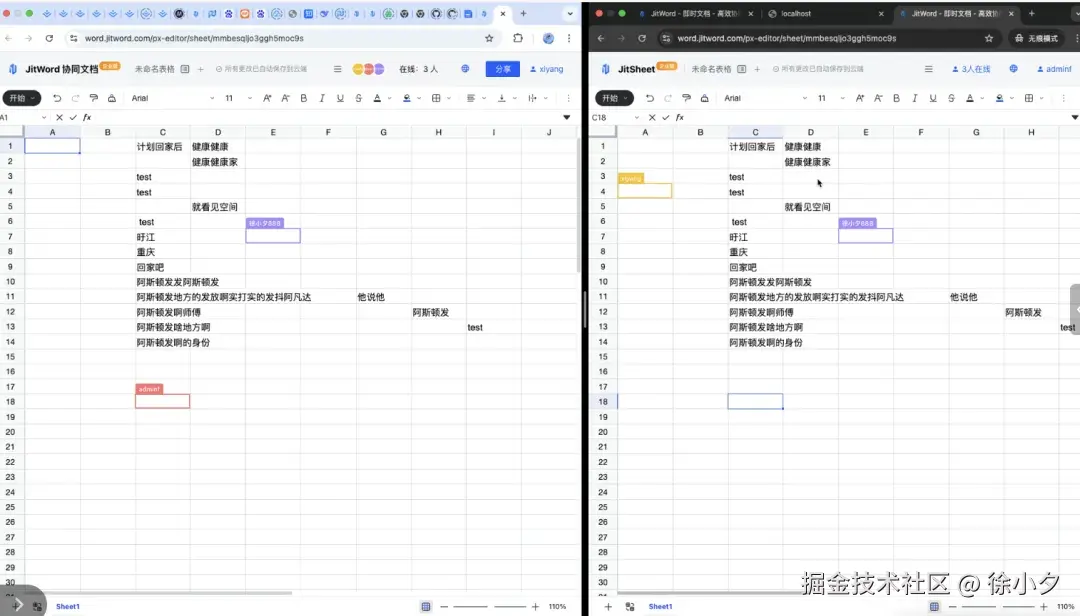Click the format painter icon in JitWord
Viewport: 1080px width, 616px height.
[x=92, y=97]
